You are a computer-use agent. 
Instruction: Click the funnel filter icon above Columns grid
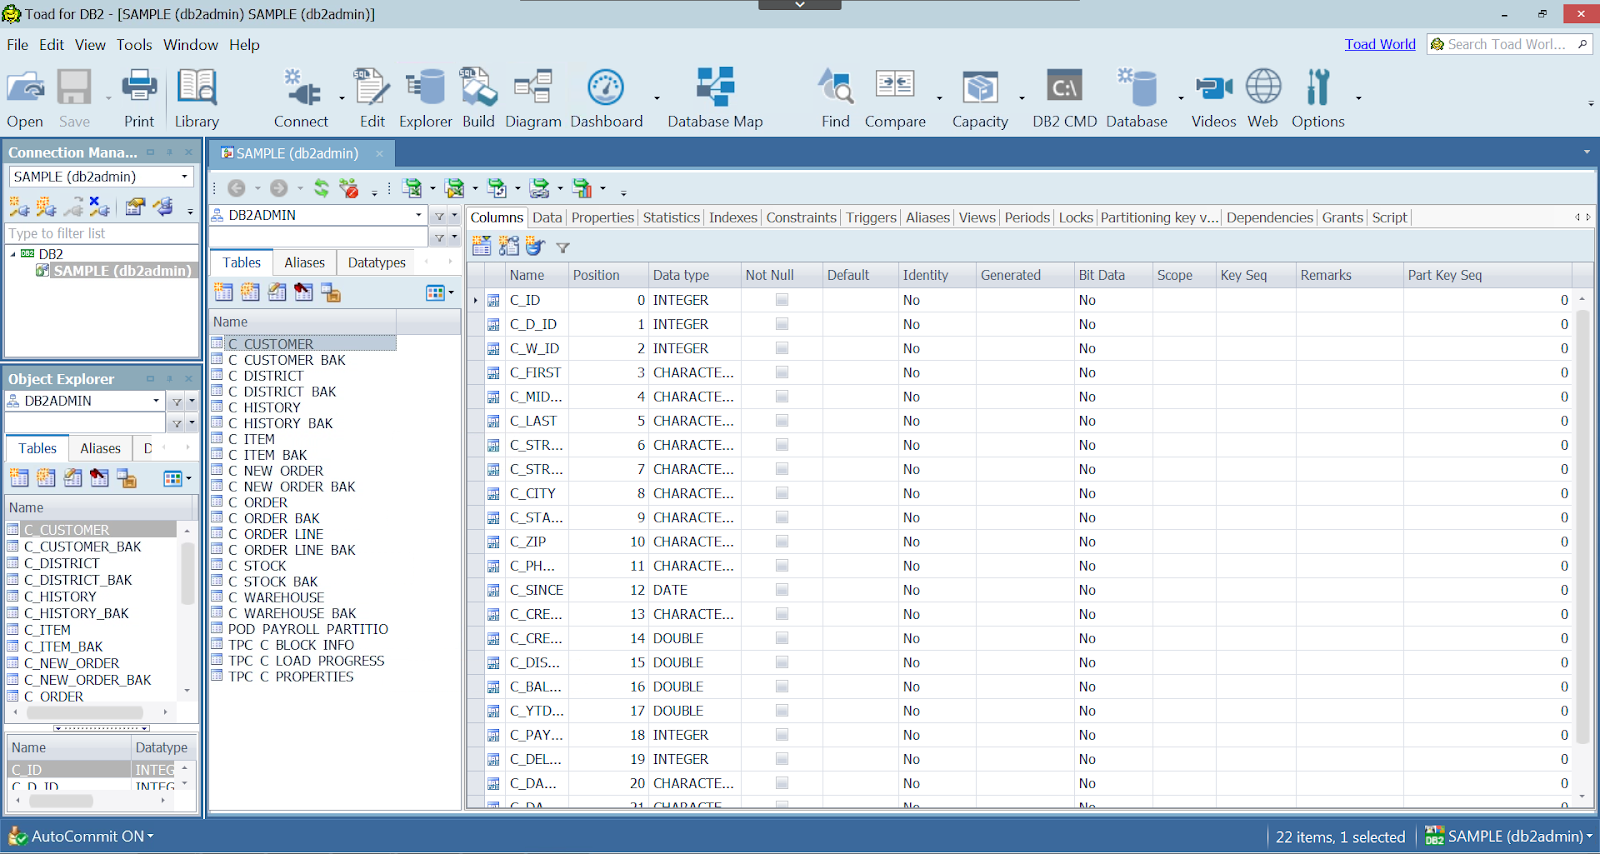(563, 247)
